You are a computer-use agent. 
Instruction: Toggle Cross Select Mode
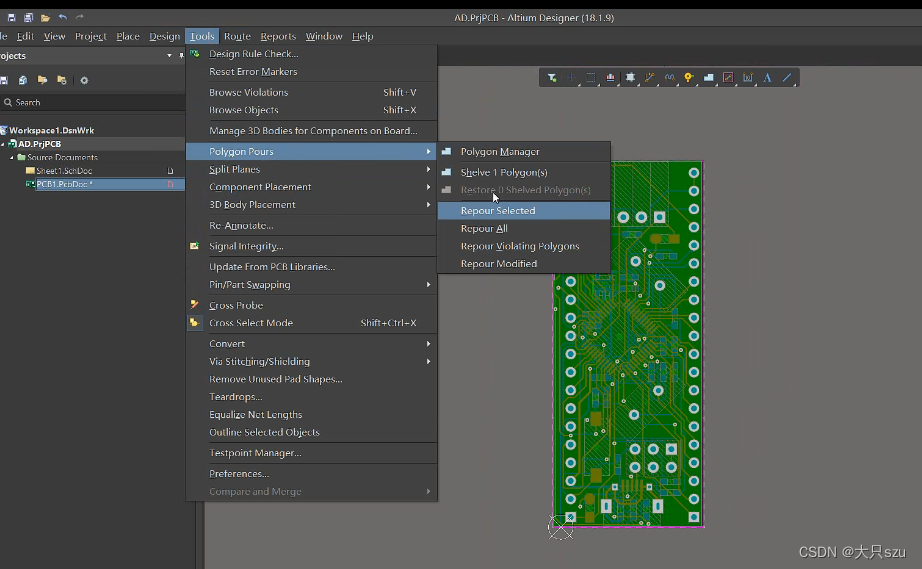tap(251, 323)
